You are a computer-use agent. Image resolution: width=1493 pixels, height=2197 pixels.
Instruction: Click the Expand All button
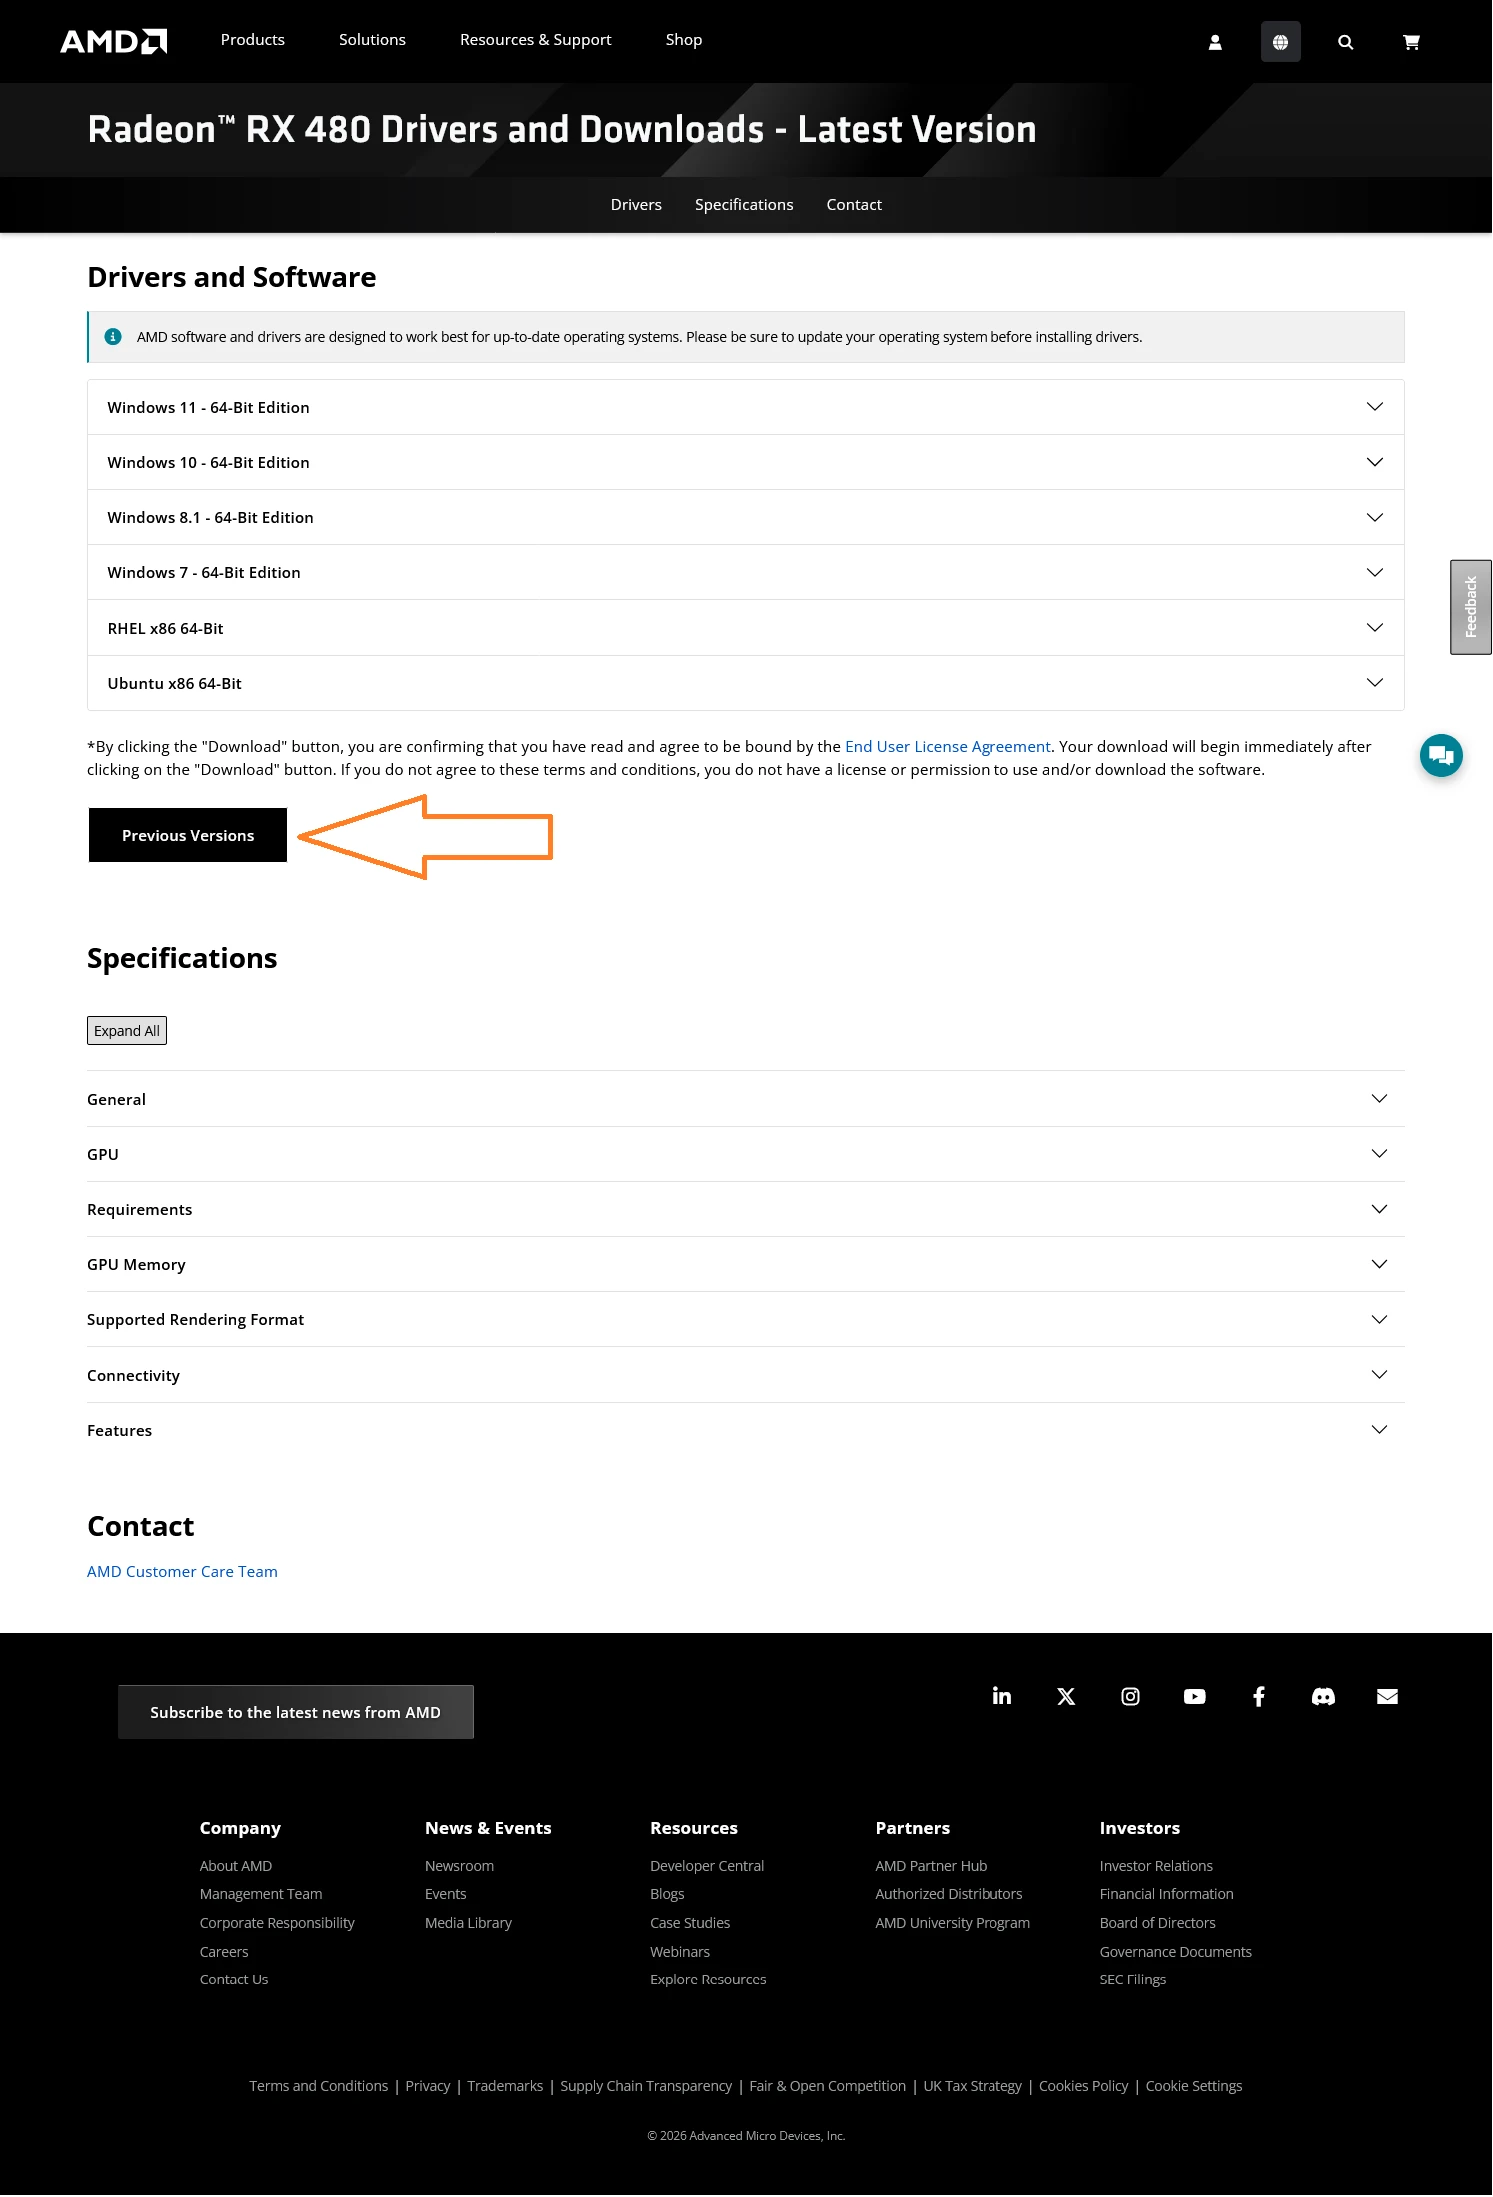[127, 1030]
